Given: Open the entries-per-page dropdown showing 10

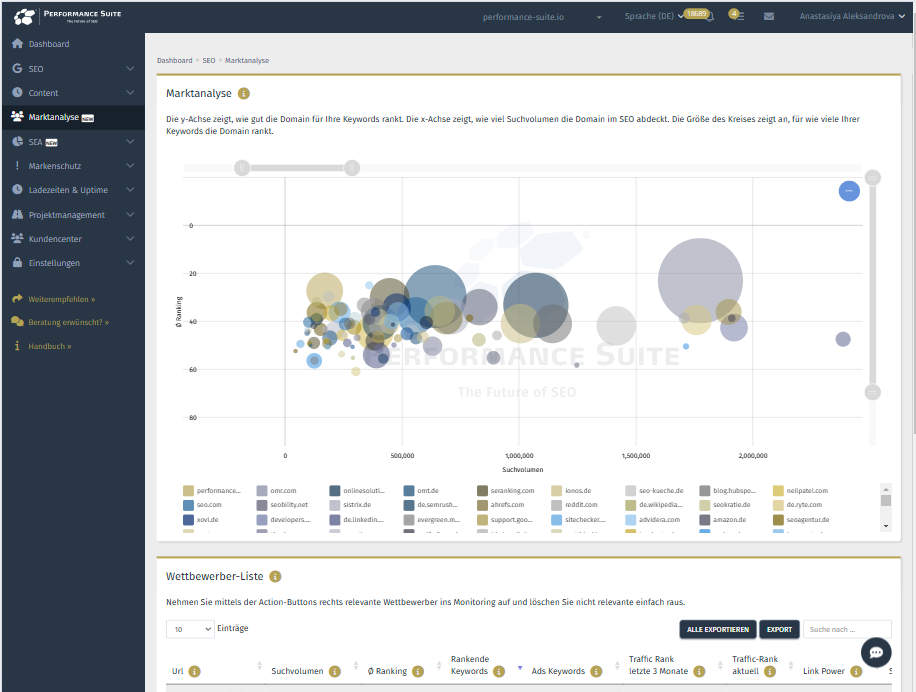Looking at the screenshot, I should pyautogui.click(x=190, y=629).
